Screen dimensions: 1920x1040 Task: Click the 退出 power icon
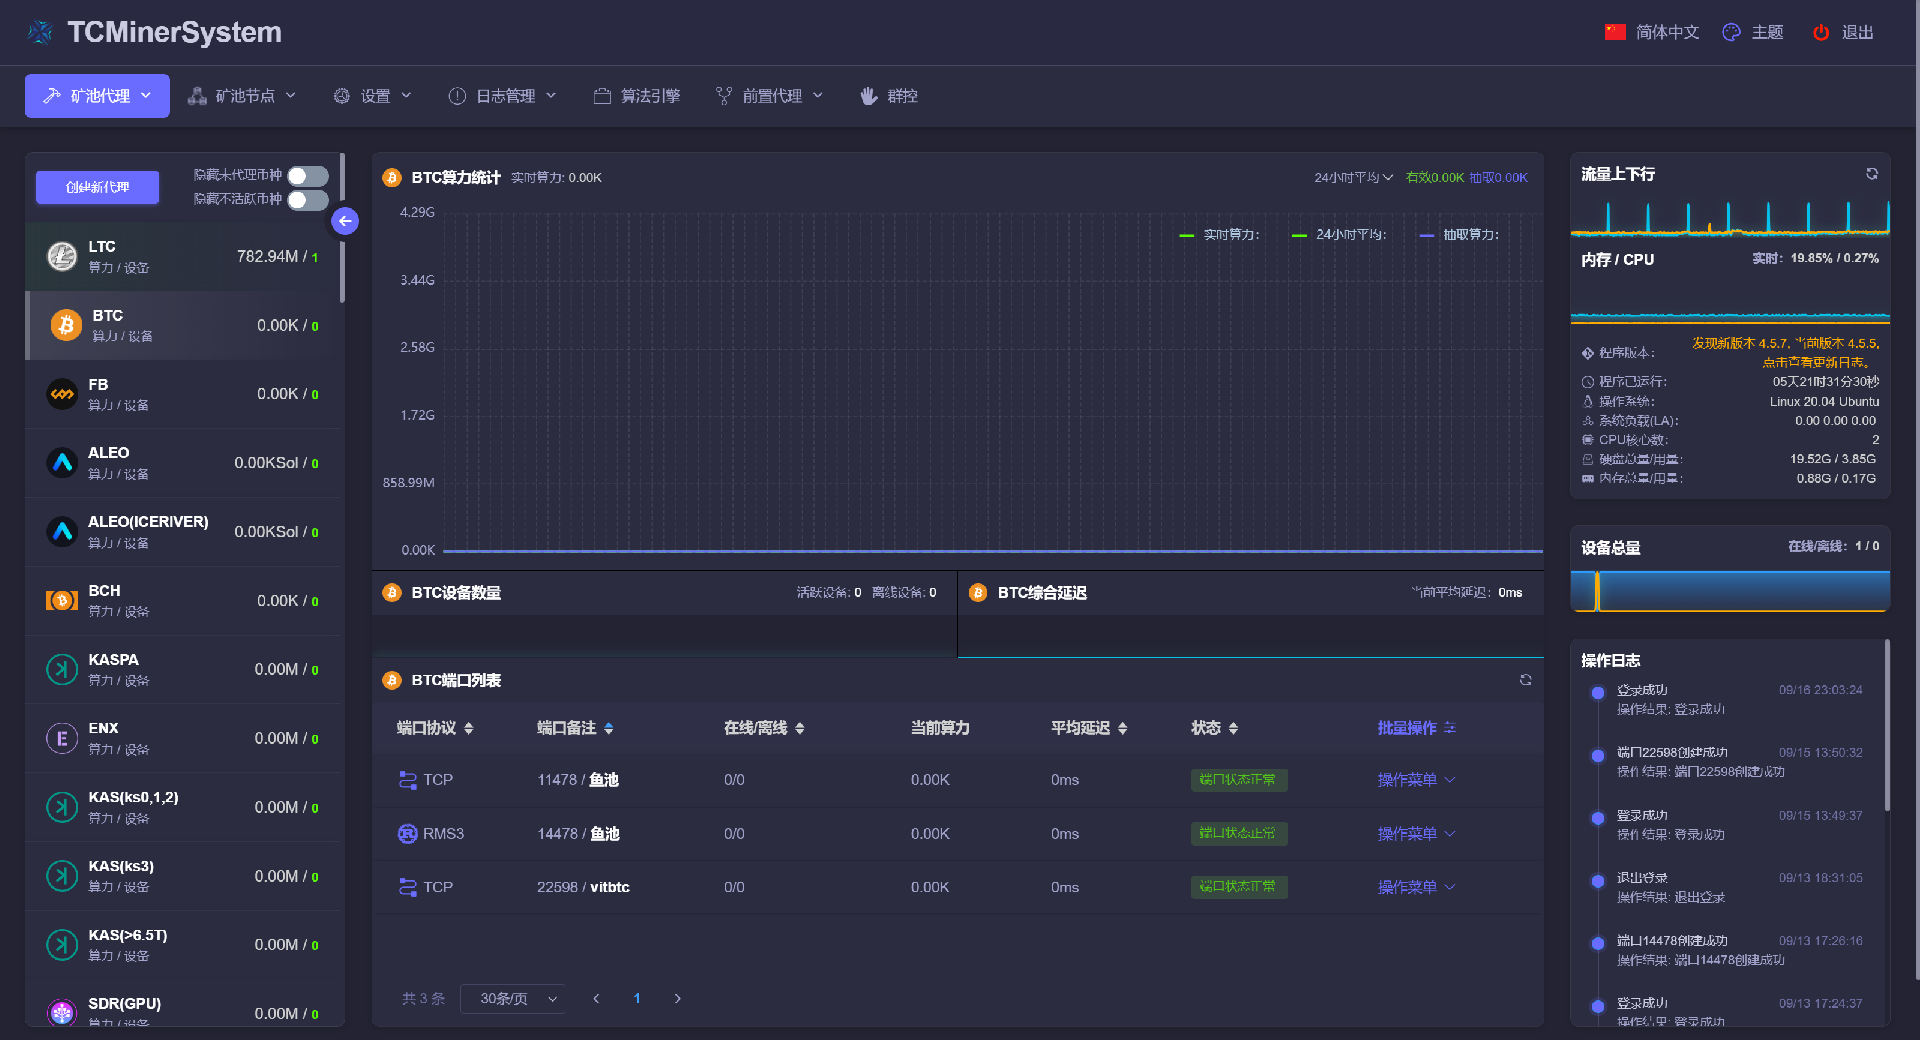[x=1821, y=32]
